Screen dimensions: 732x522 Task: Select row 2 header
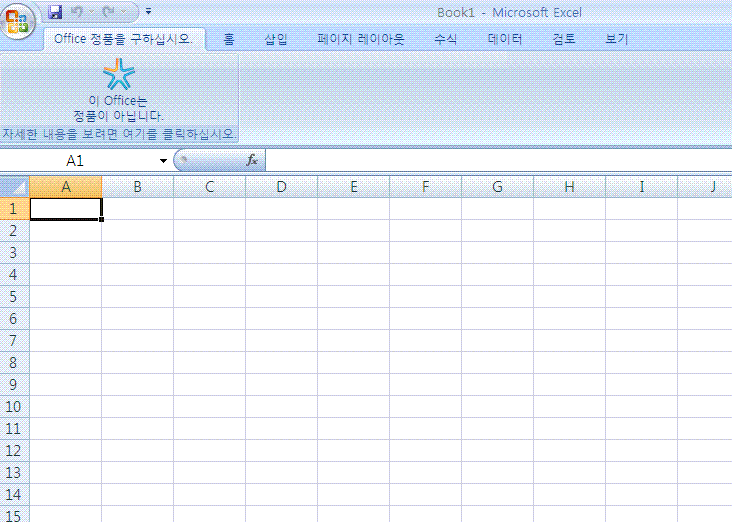point(14,231)
